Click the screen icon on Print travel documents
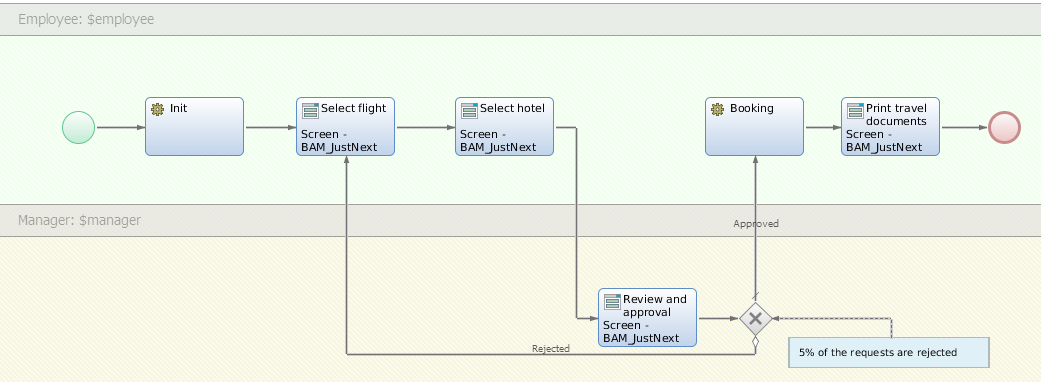 coord(856,111)
